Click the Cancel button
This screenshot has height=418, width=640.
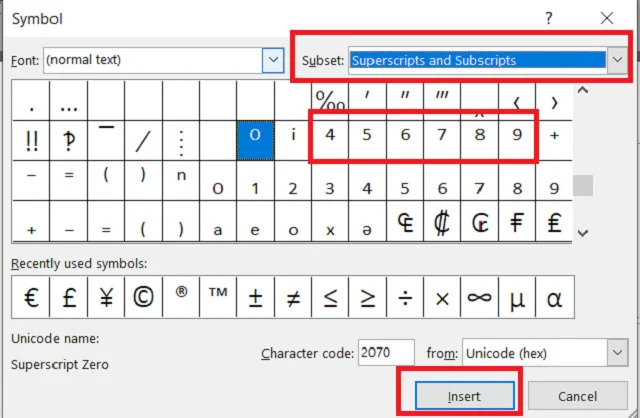578,396
